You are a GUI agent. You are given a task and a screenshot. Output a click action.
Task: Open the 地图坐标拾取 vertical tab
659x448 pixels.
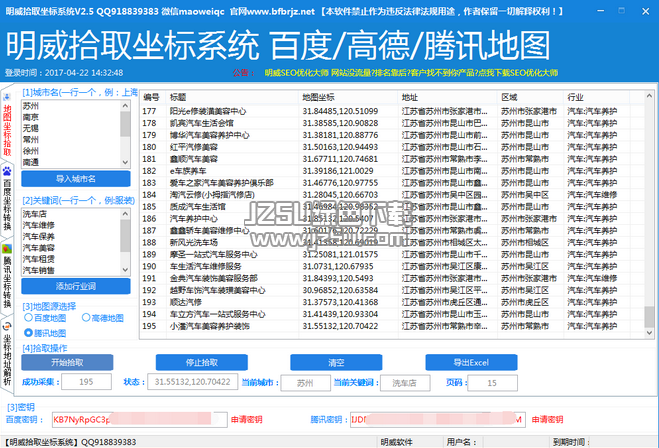pyautogui.click(x=7, y=124)
